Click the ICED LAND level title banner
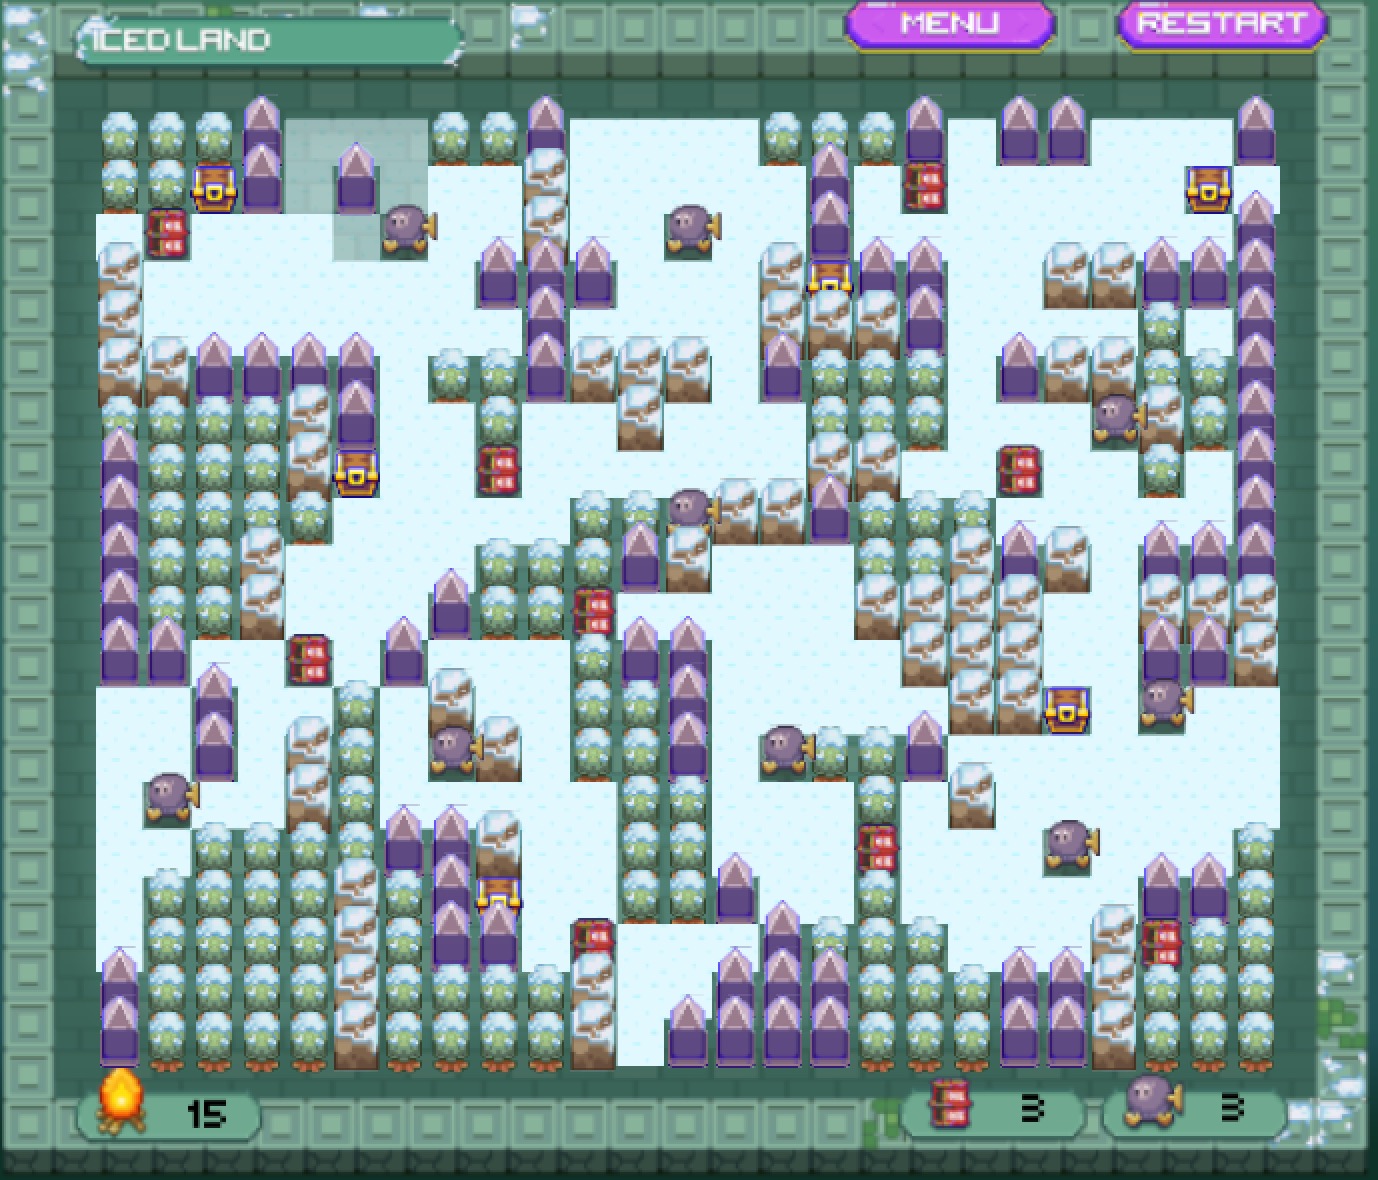Viewport: 1378px width, 1180px height. coord(268,41)
